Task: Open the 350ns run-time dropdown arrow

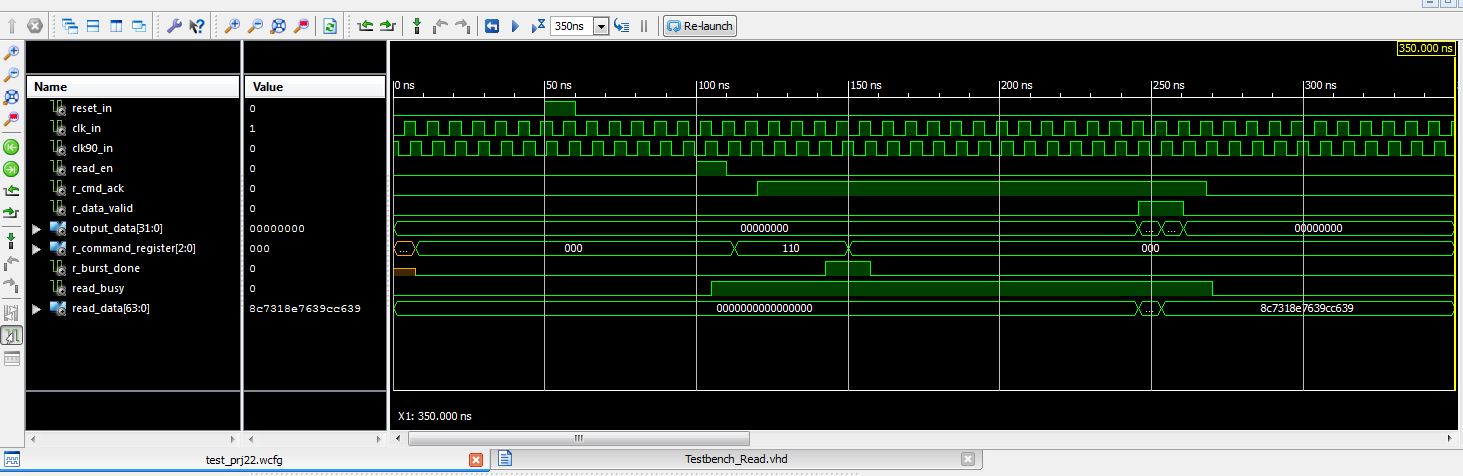Action: pos(601,26)
